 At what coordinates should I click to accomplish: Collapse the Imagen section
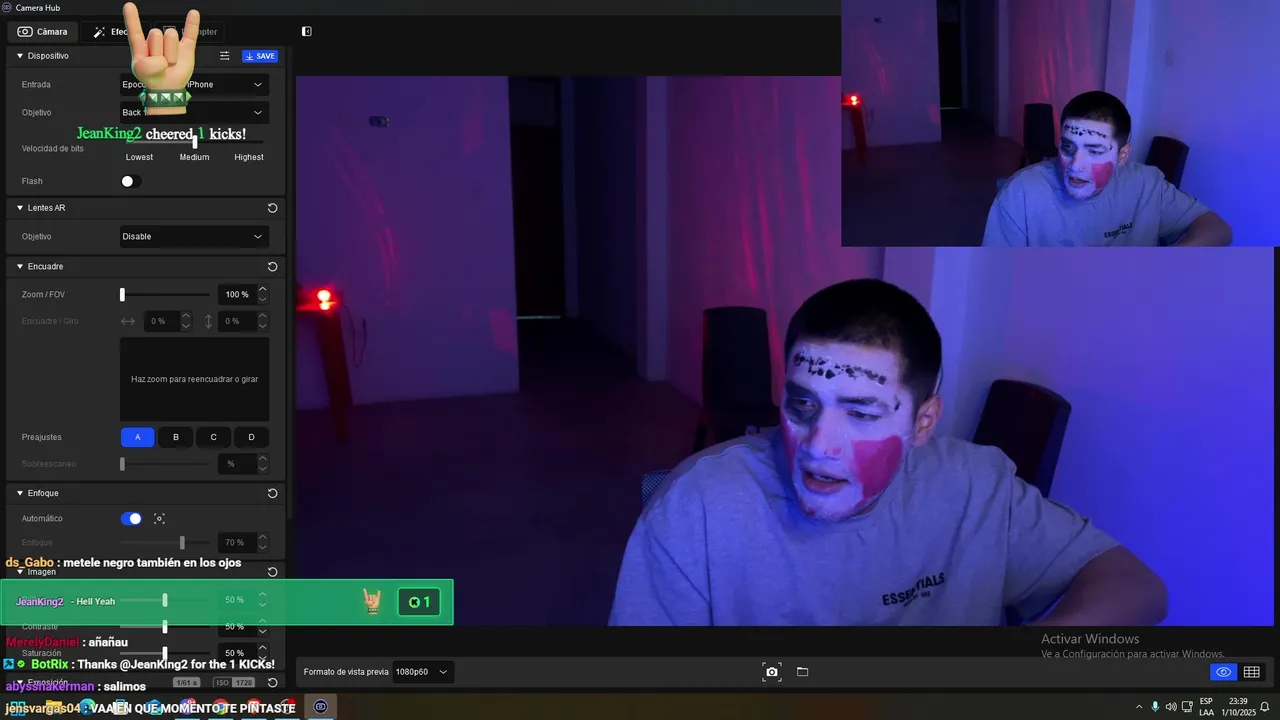[x=19, y=572]
